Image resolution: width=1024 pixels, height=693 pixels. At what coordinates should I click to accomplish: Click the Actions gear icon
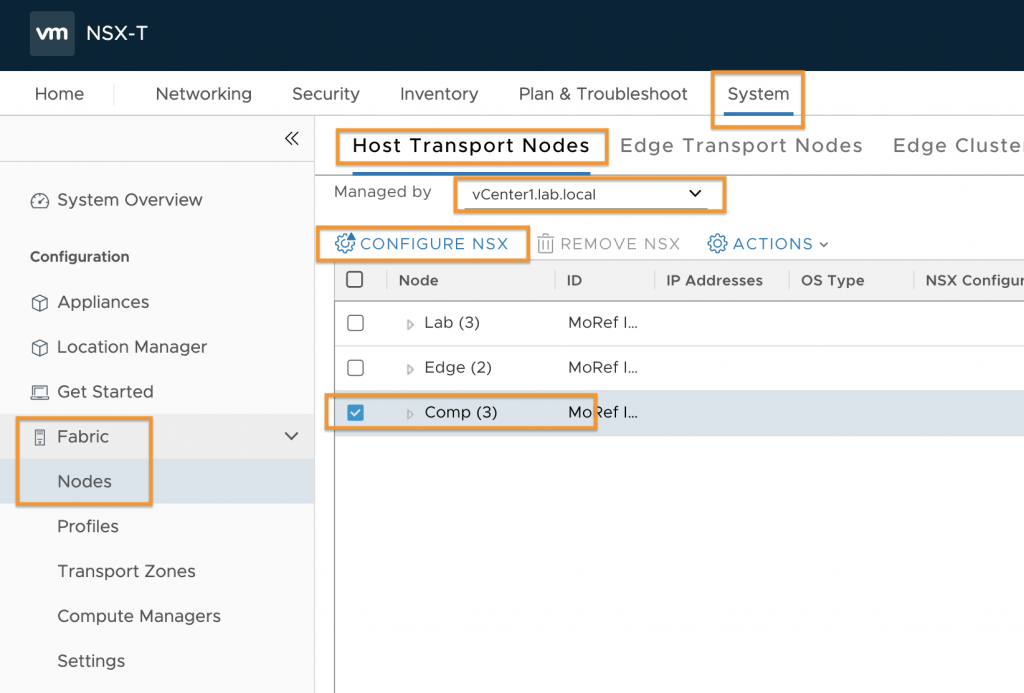click(717, 244)
